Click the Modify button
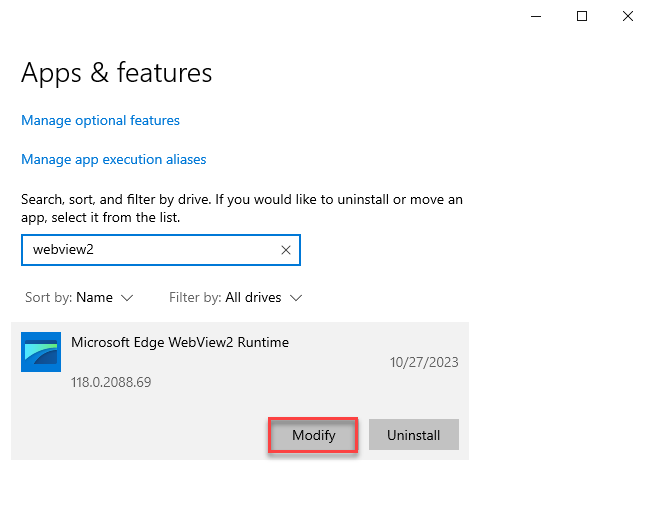The height and width of the screenshot is (532, 645). [x=313, y=435]
